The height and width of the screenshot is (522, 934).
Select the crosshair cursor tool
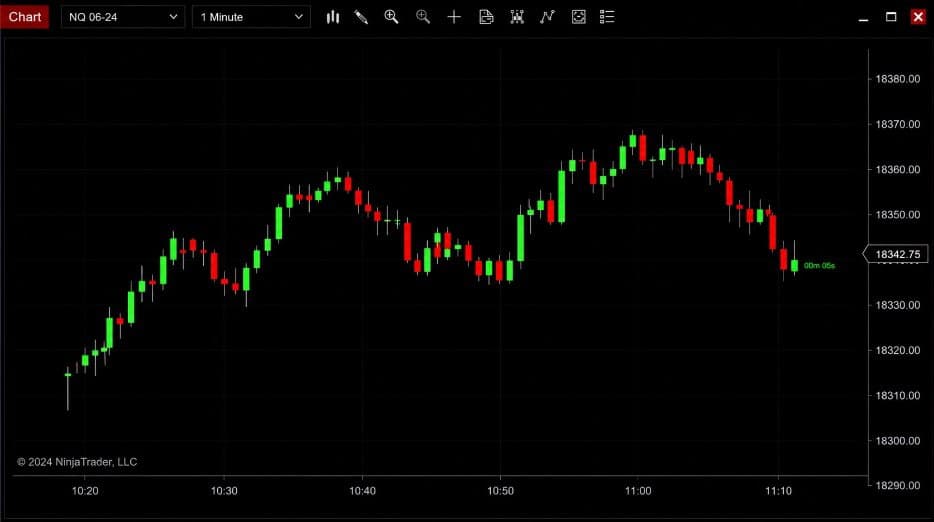click(x=454, y=17)
